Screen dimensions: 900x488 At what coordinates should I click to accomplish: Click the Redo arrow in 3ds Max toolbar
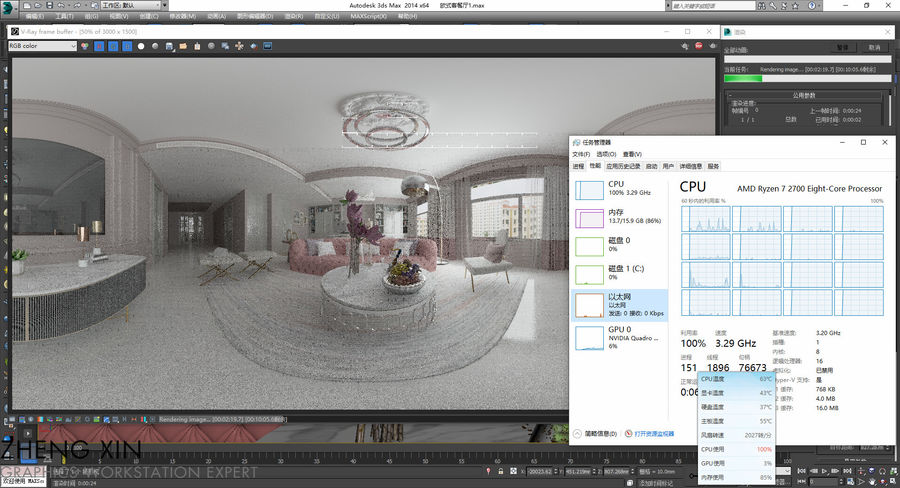point(77,5)
